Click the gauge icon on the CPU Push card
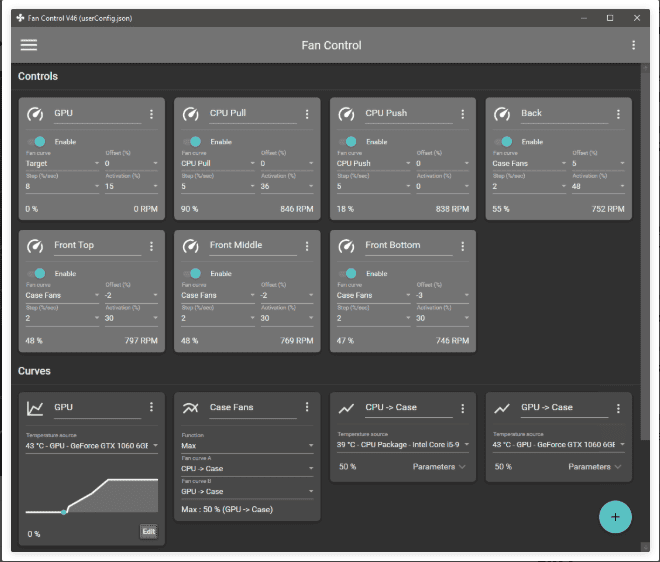The height and width of the screenshot is (562, 660). (346, 114)
